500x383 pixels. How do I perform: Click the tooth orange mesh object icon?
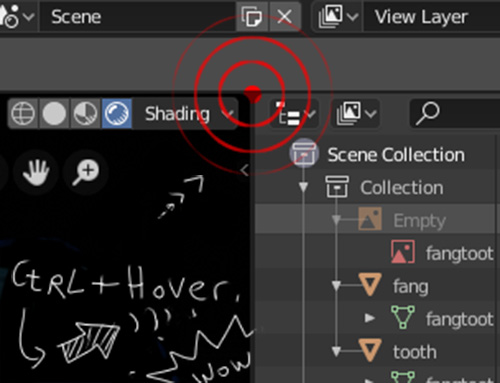click(370, 350)
